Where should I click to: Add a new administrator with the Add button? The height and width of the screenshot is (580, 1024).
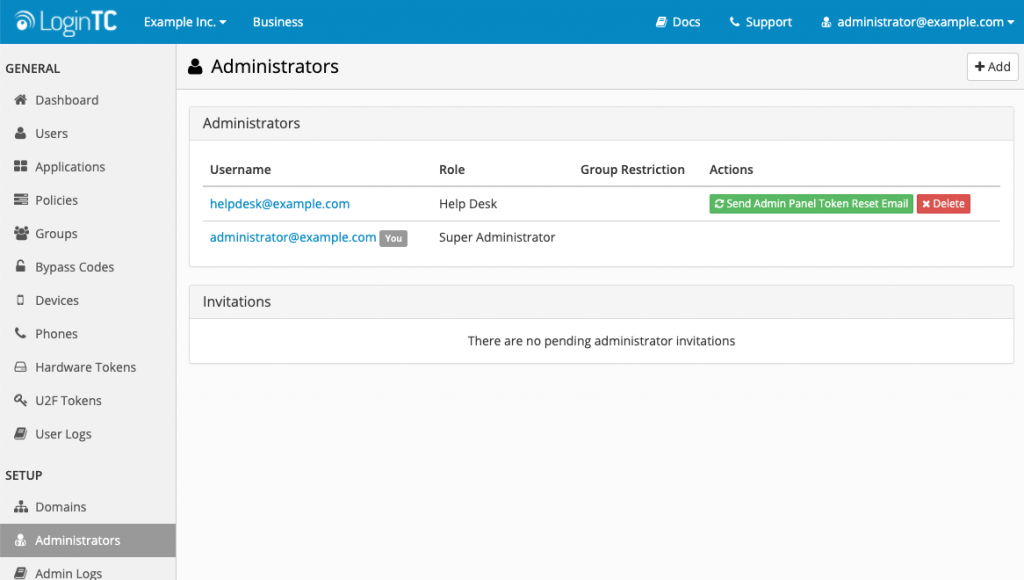(x=991, y=66)
